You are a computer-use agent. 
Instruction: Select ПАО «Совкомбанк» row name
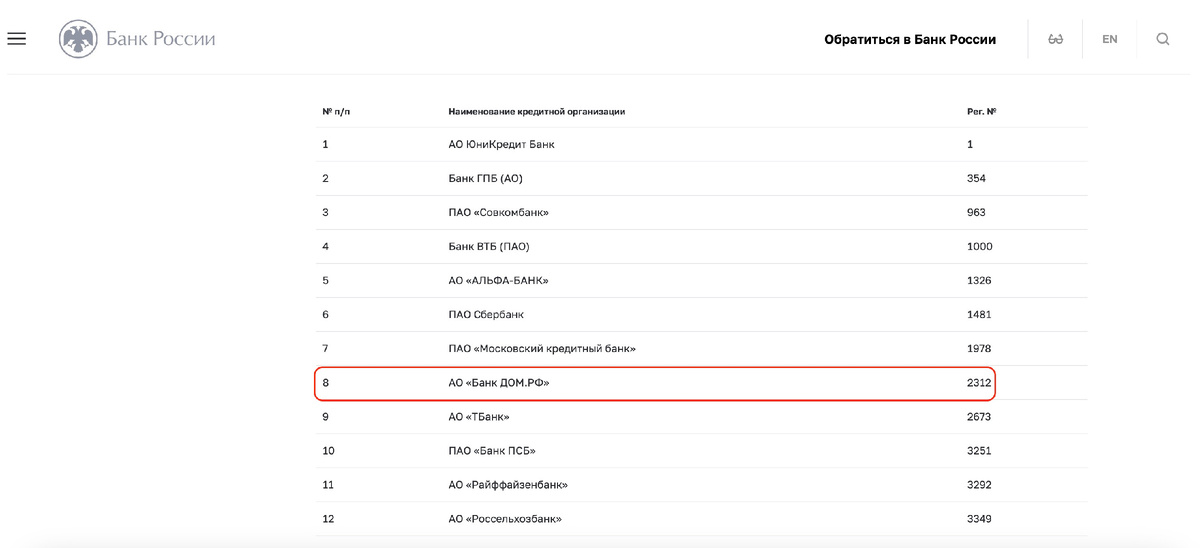pyautogui.click(x=498, y=213)
